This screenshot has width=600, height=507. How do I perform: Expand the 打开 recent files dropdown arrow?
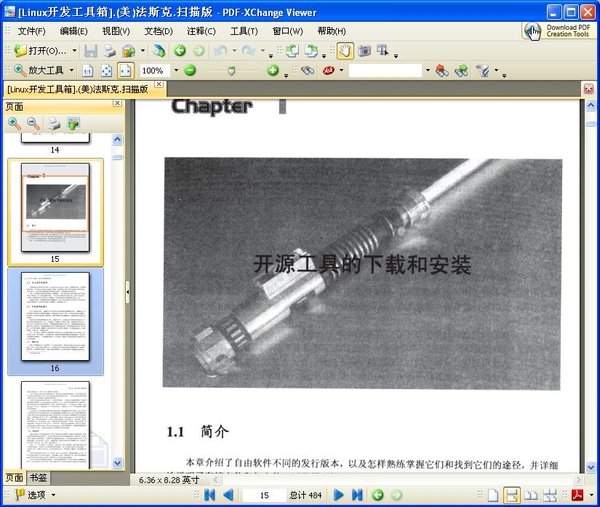(74, 51)
